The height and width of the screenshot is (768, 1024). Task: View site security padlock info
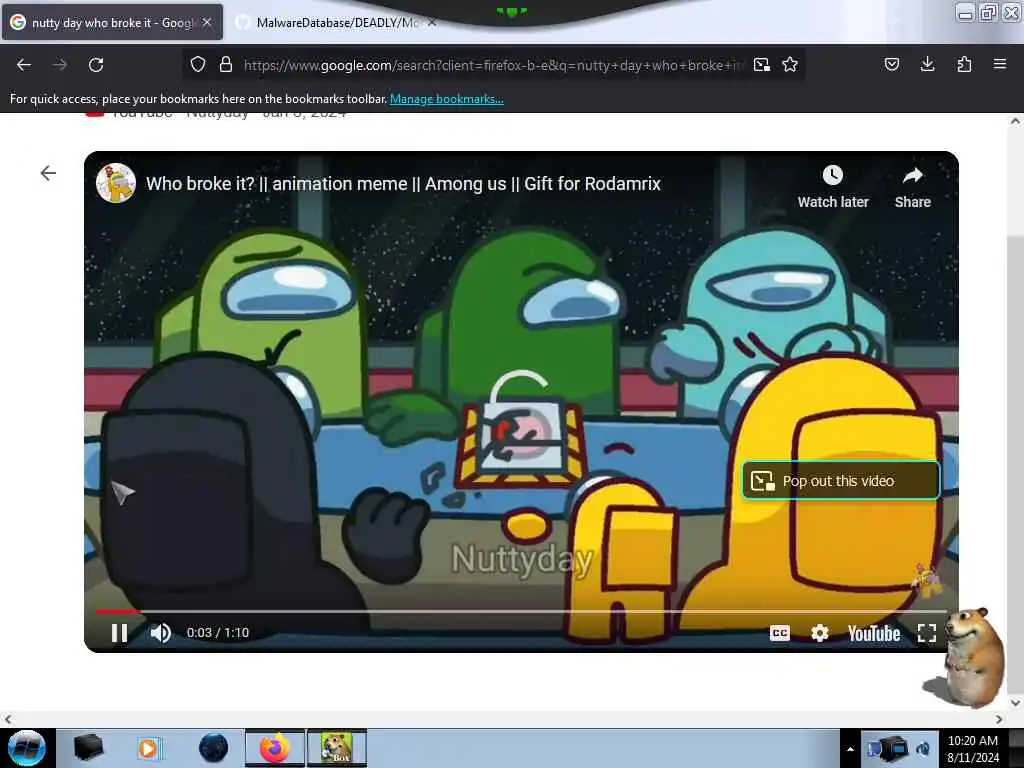(226, 64)
